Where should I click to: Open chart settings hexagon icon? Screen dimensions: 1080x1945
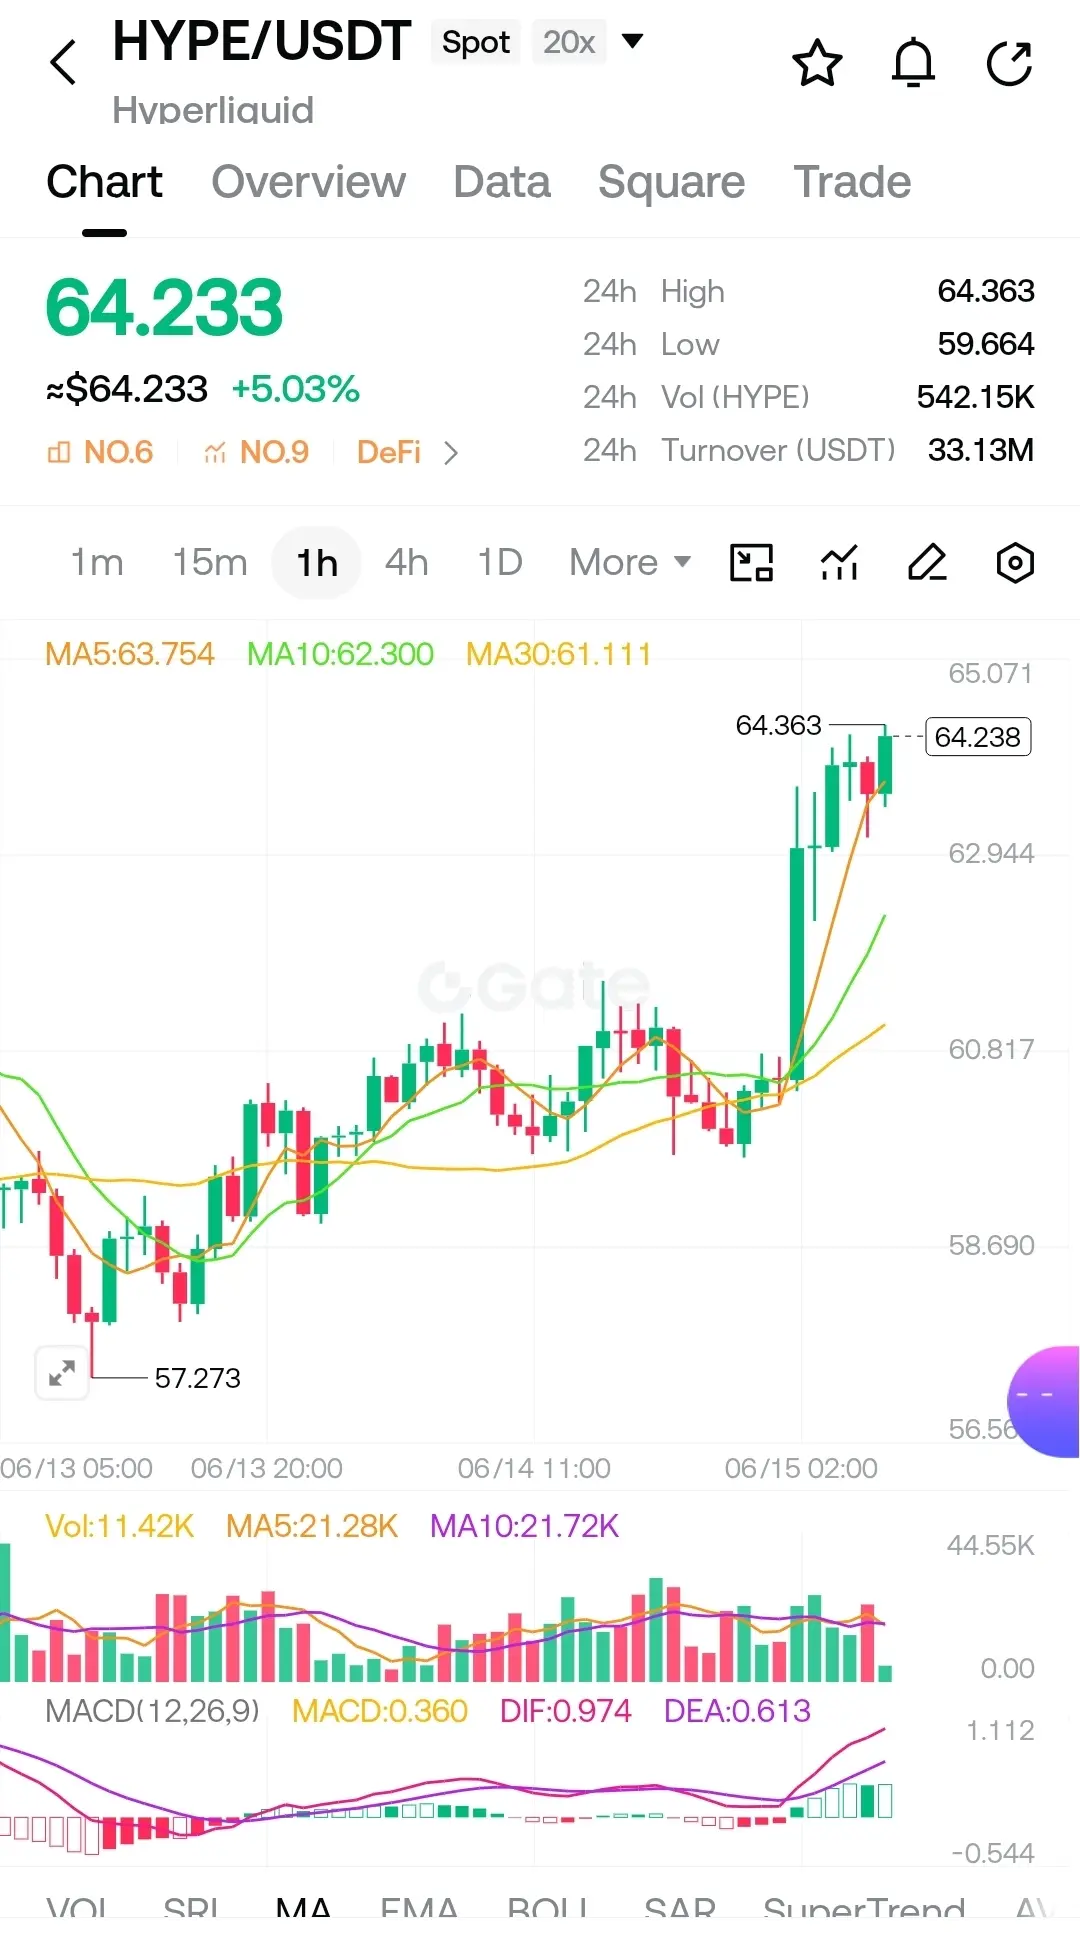click(1015, 563)
